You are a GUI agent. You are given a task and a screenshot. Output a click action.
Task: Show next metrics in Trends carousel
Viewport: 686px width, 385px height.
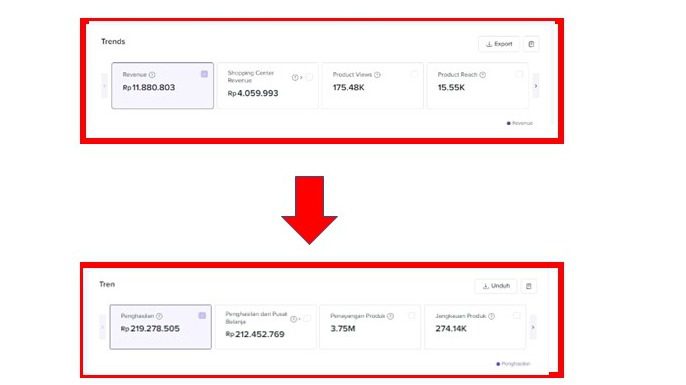536,86
